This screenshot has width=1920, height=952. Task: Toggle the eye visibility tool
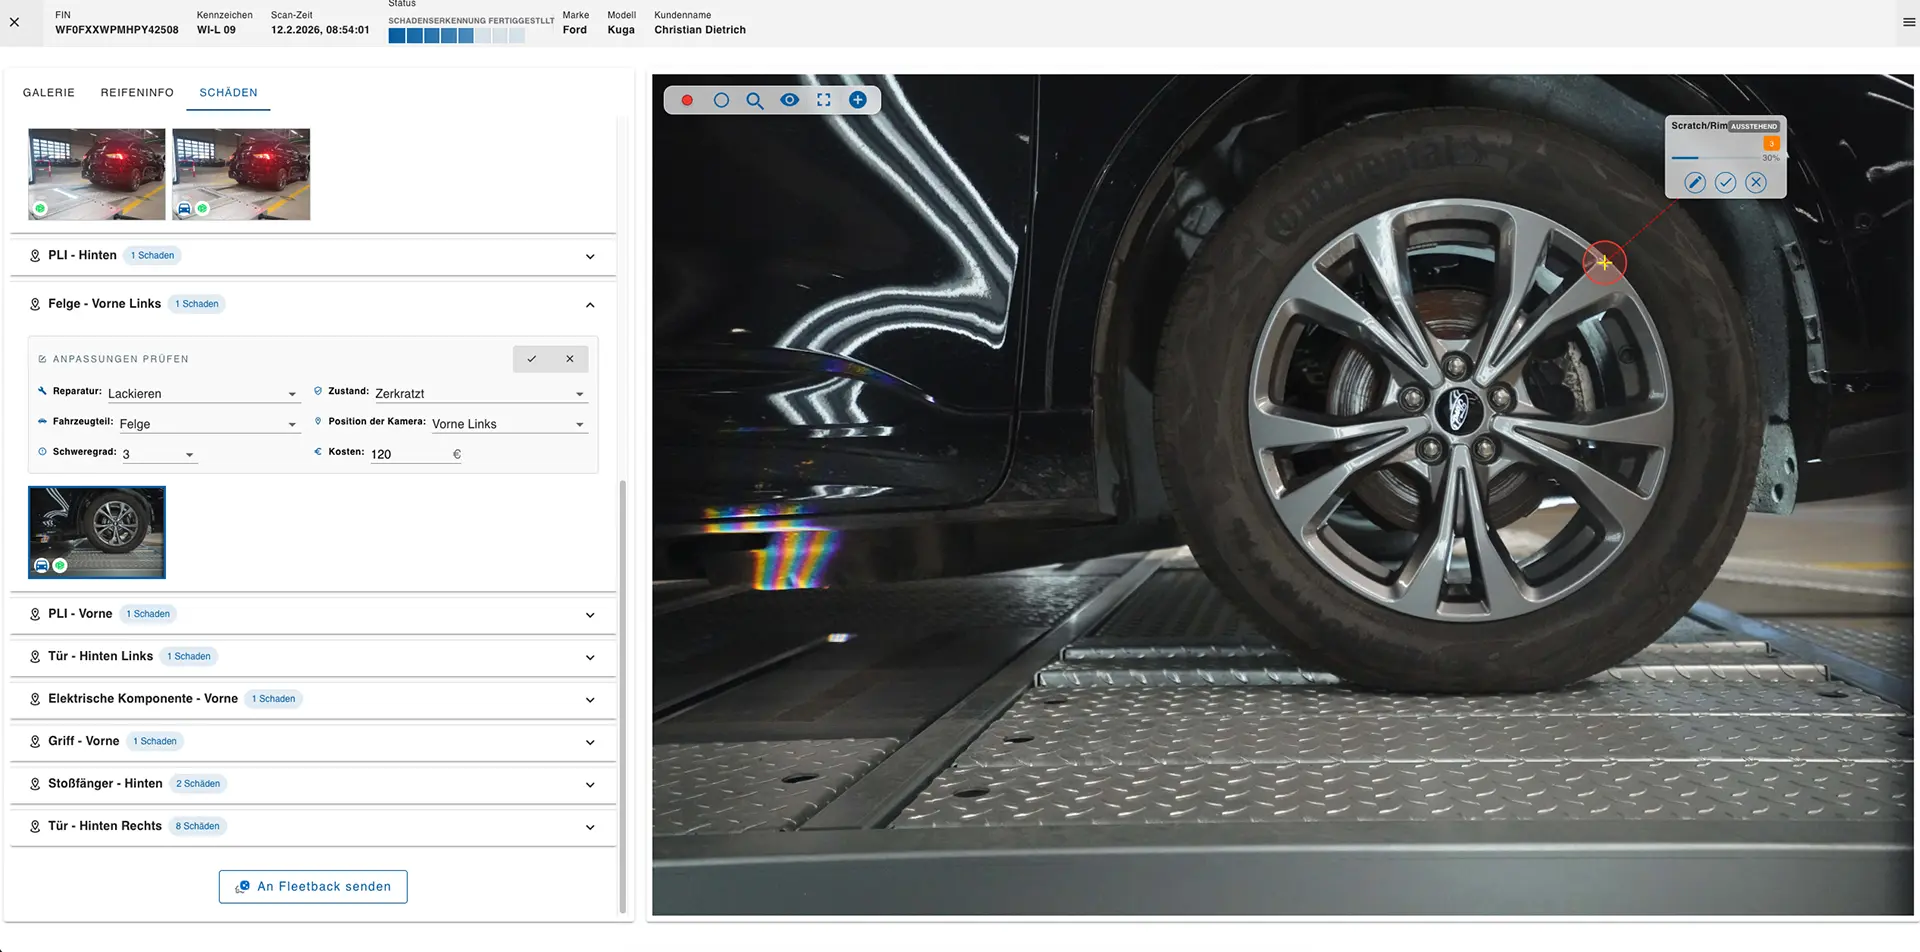point(789,99)
